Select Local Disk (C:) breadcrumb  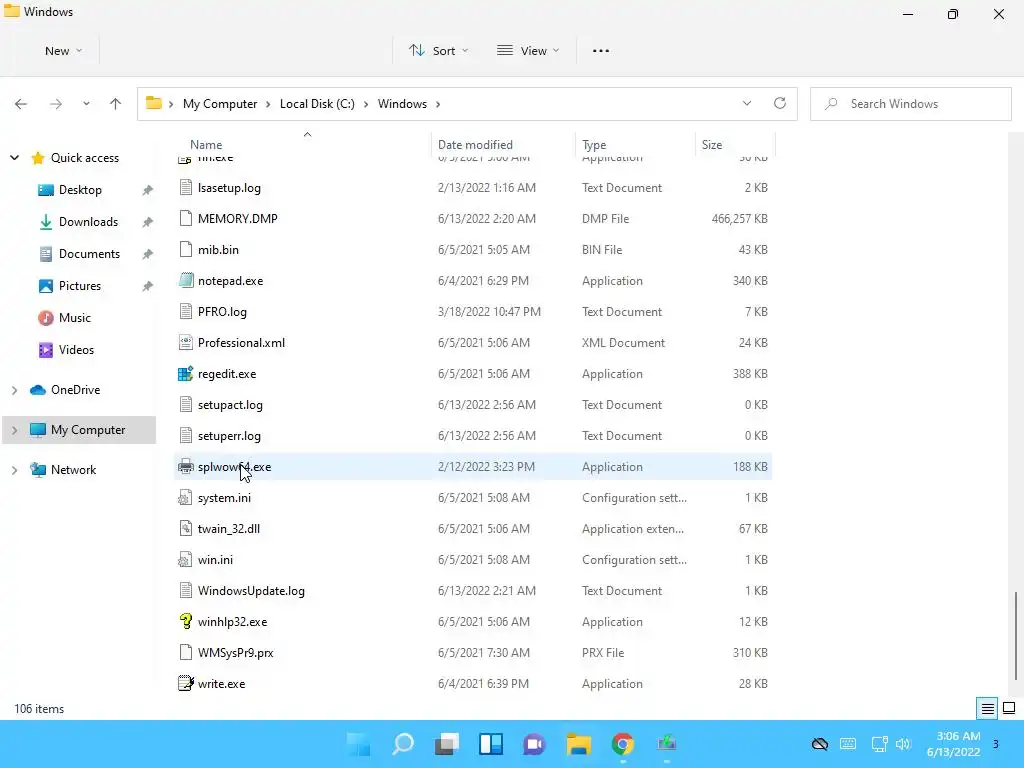(317, 104)
